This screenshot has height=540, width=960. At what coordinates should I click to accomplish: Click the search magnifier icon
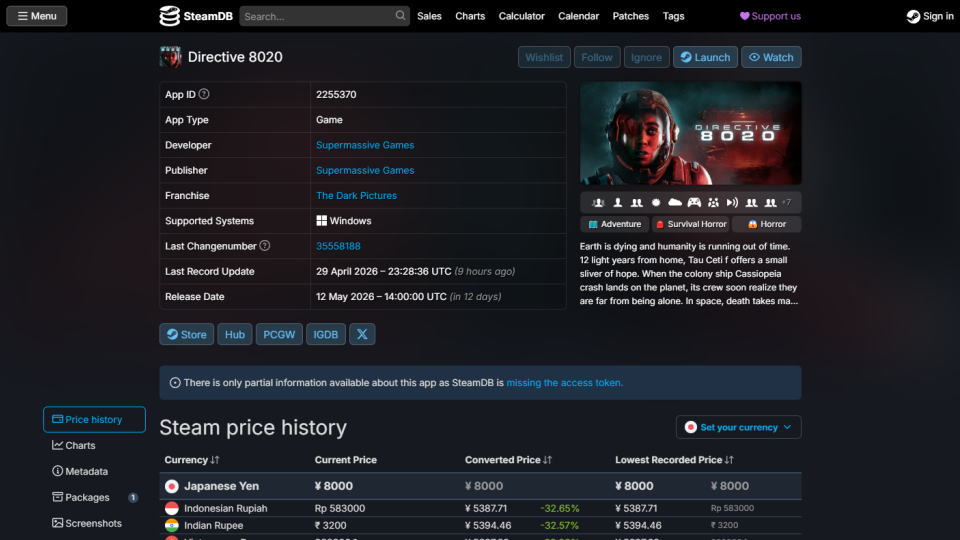pos(401,16)
